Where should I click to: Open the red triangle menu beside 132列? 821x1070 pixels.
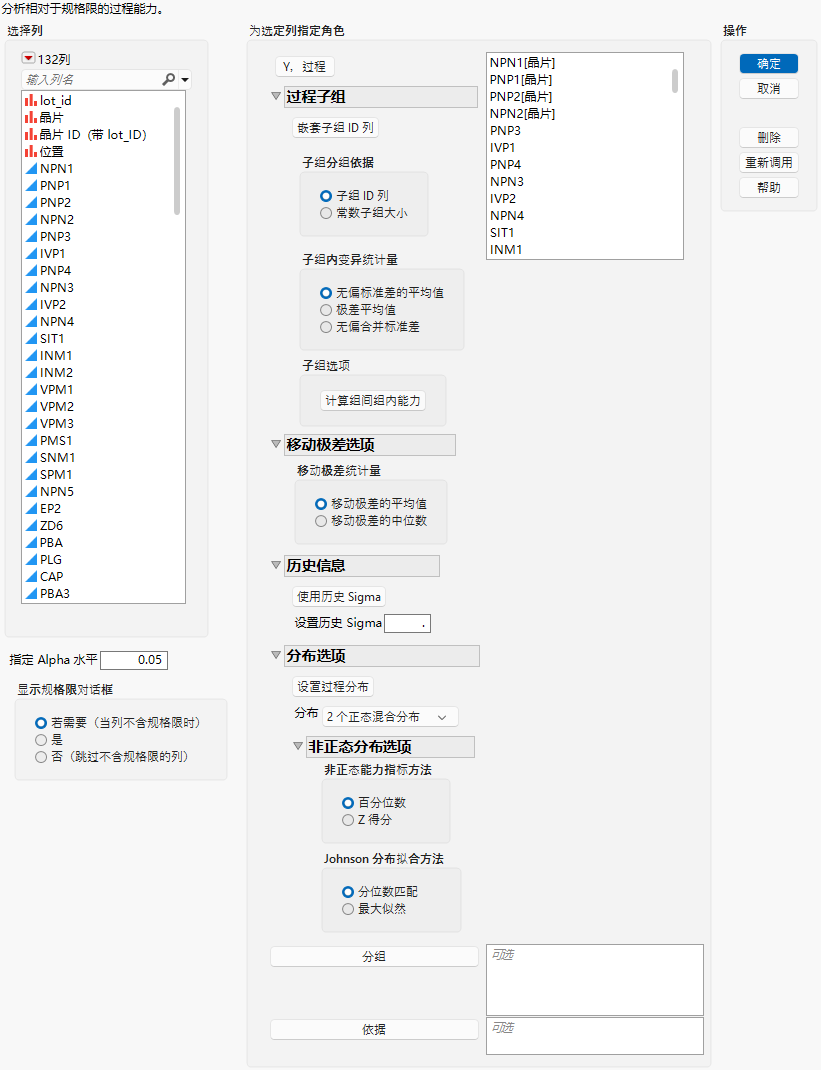point(28,59)
